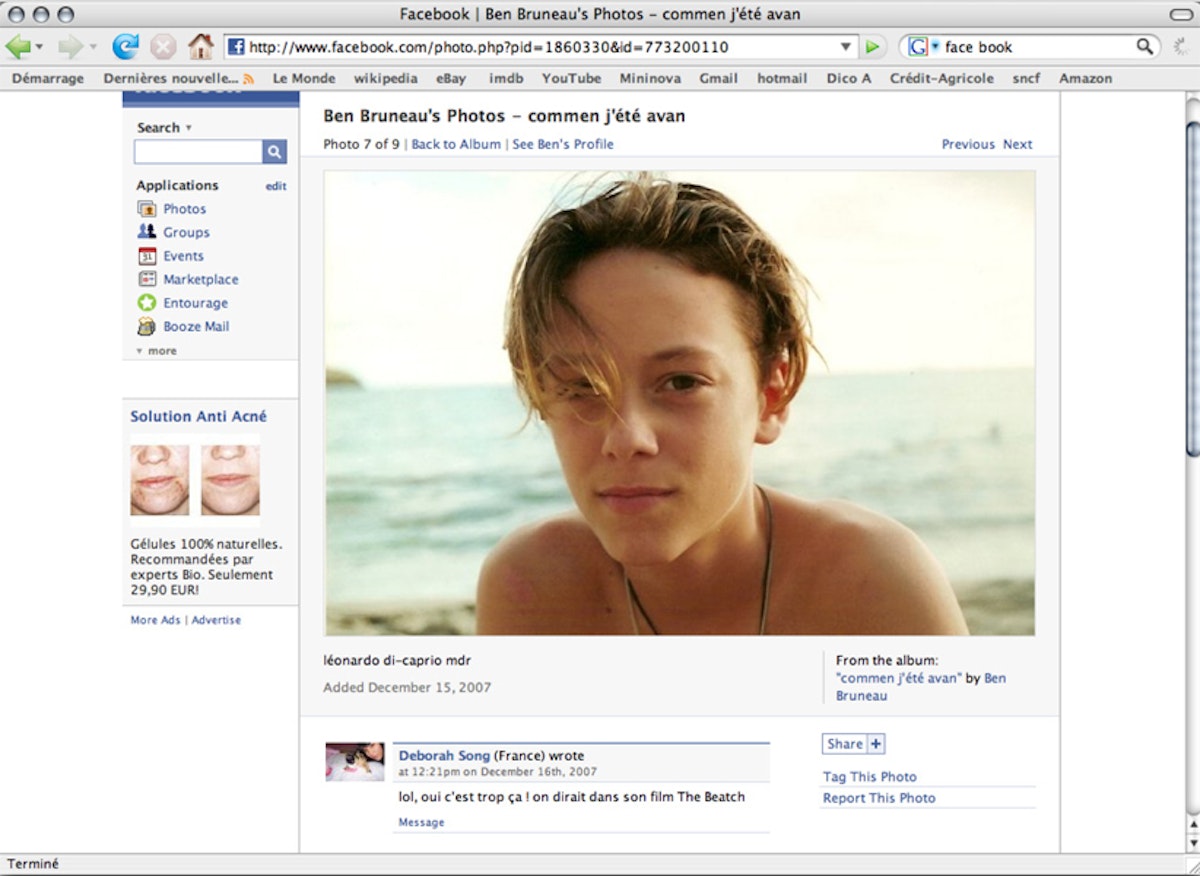Screen dimensions: 1200x876
Task: Click the magnifier in the browser search box
Action: tap(1145, 47)
